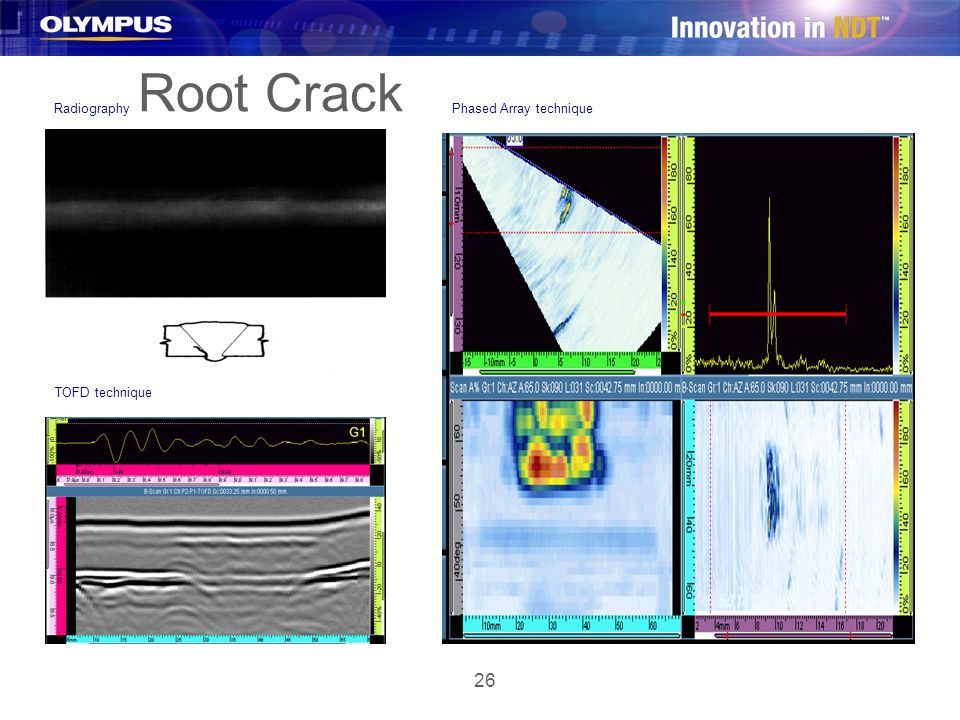This screenshot has width=960, height=720.
Task: Click the red gate line in A-scan
Action: pyautogui.click(x=778, y=314)
